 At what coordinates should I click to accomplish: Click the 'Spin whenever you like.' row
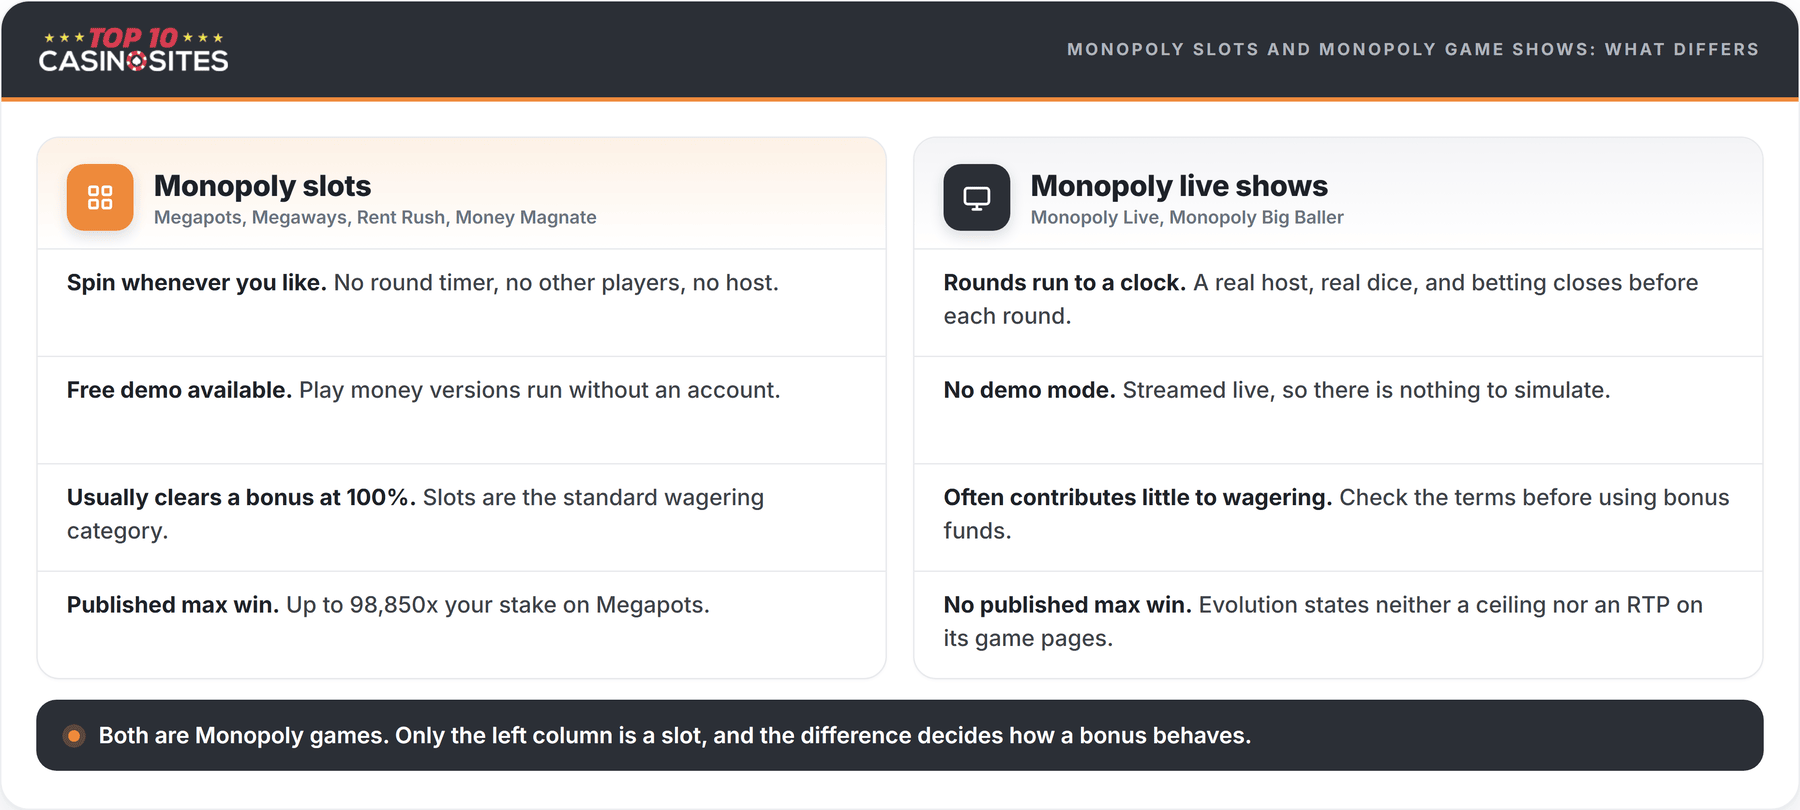pos(461,302)
